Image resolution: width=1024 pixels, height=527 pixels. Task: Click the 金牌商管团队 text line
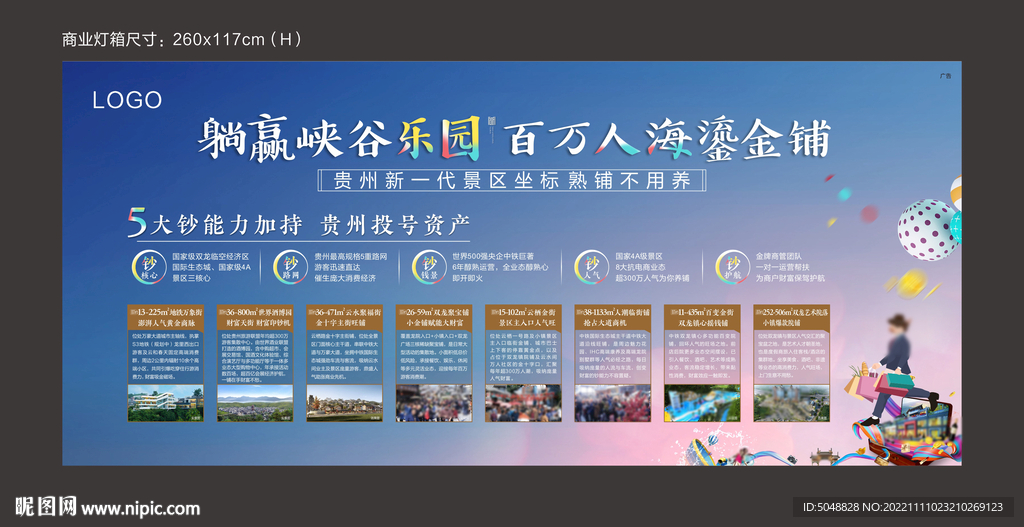777,257
